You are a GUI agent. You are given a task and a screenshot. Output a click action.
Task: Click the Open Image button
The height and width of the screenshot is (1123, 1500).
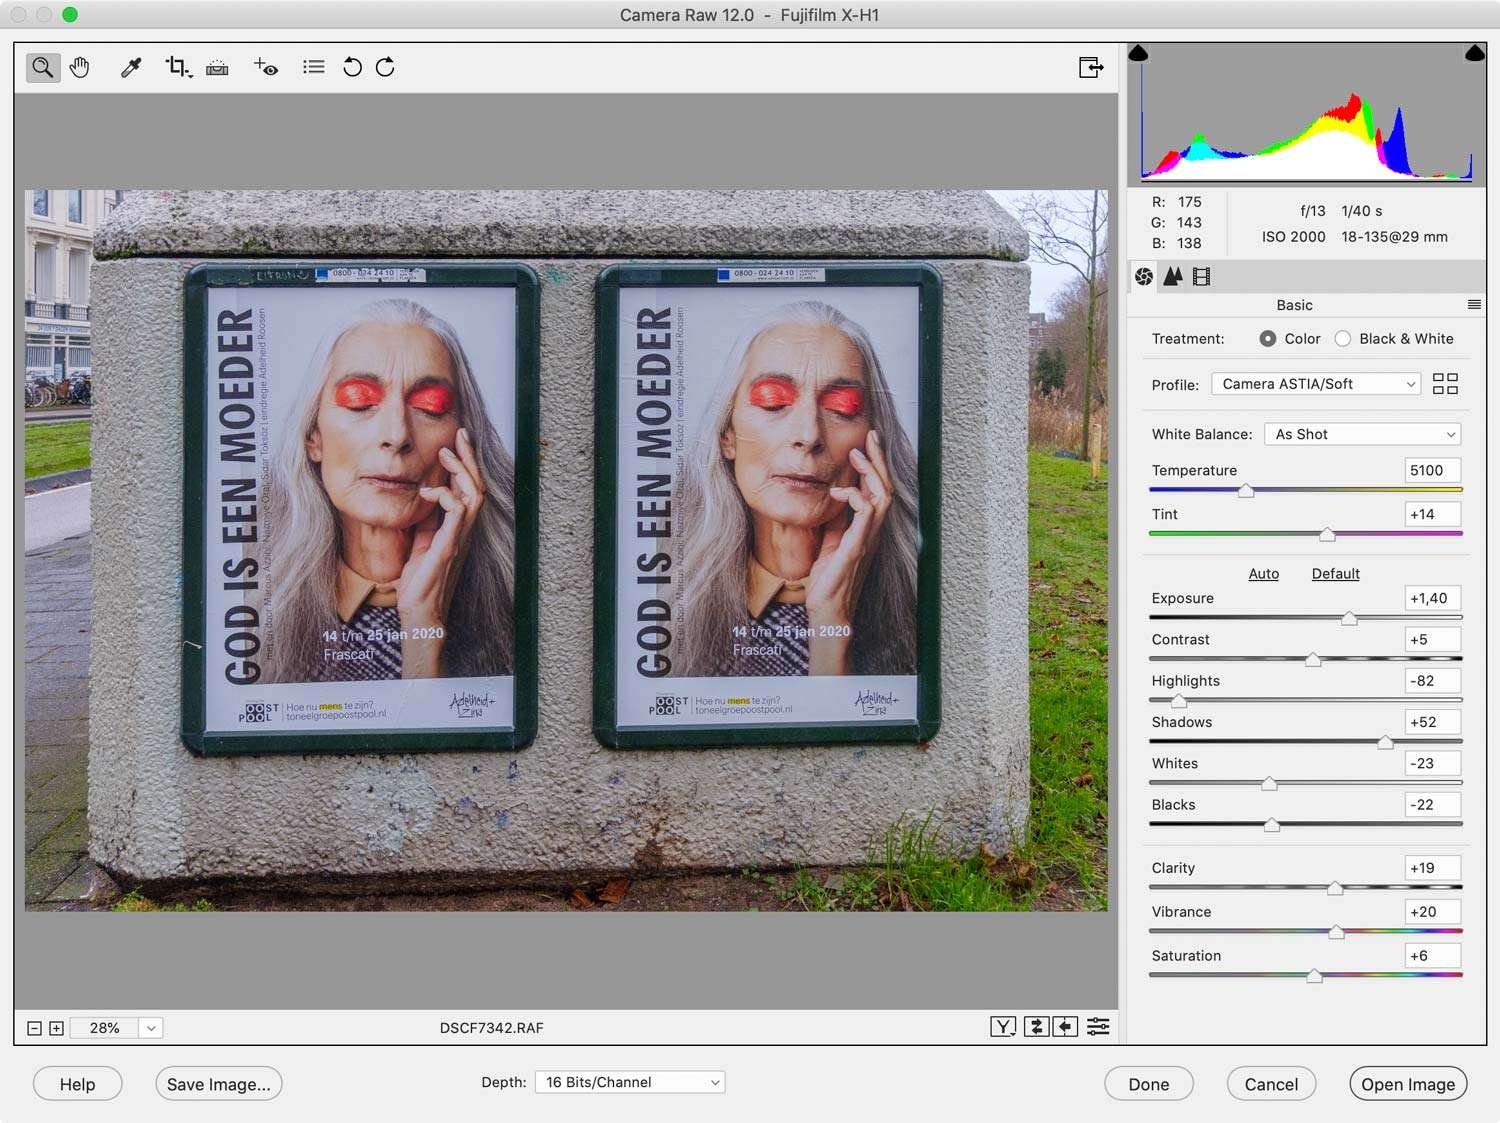pos(1408,1084)
